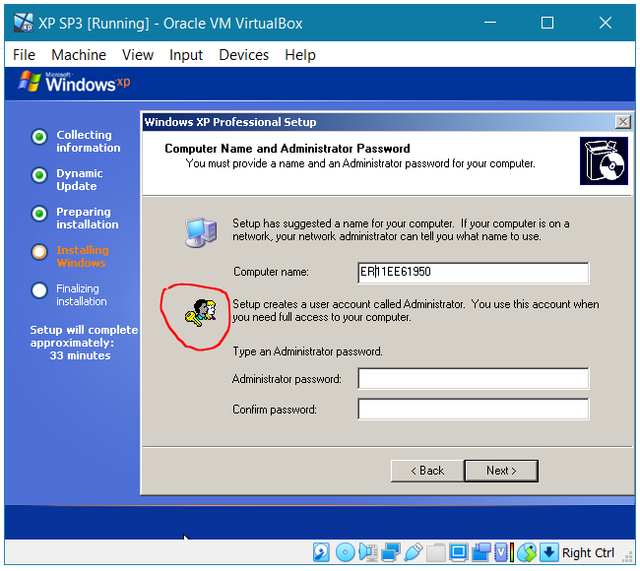Open the Machine menu

tap(78, 55)
